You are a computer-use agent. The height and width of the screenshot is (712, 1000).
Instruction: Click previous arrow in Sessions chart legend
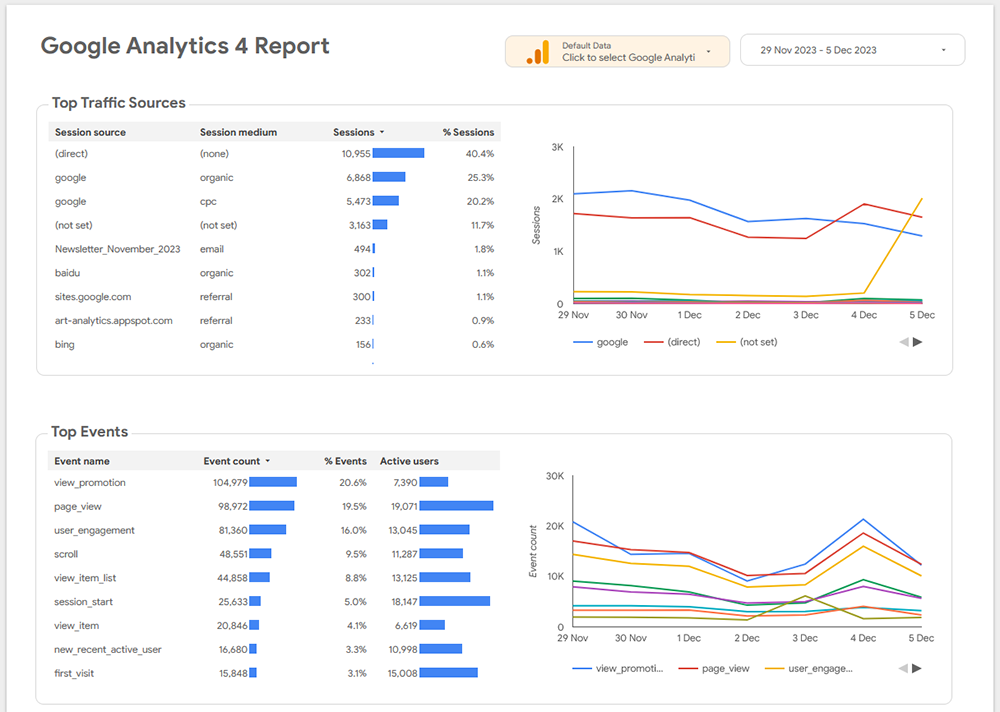[904, 342]
